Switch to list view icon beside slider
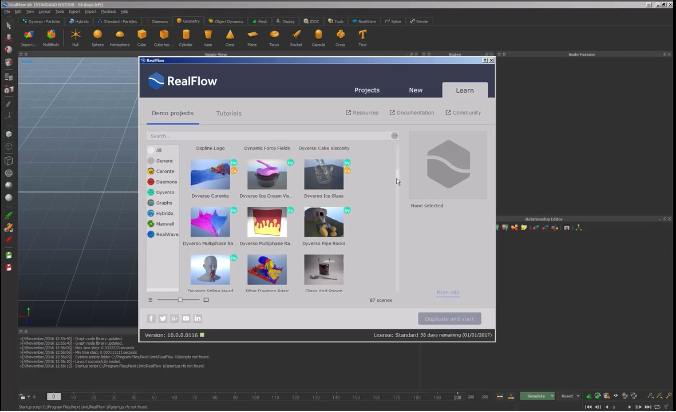The height and width of the screenshot is (412, 676). pos(150,300)
